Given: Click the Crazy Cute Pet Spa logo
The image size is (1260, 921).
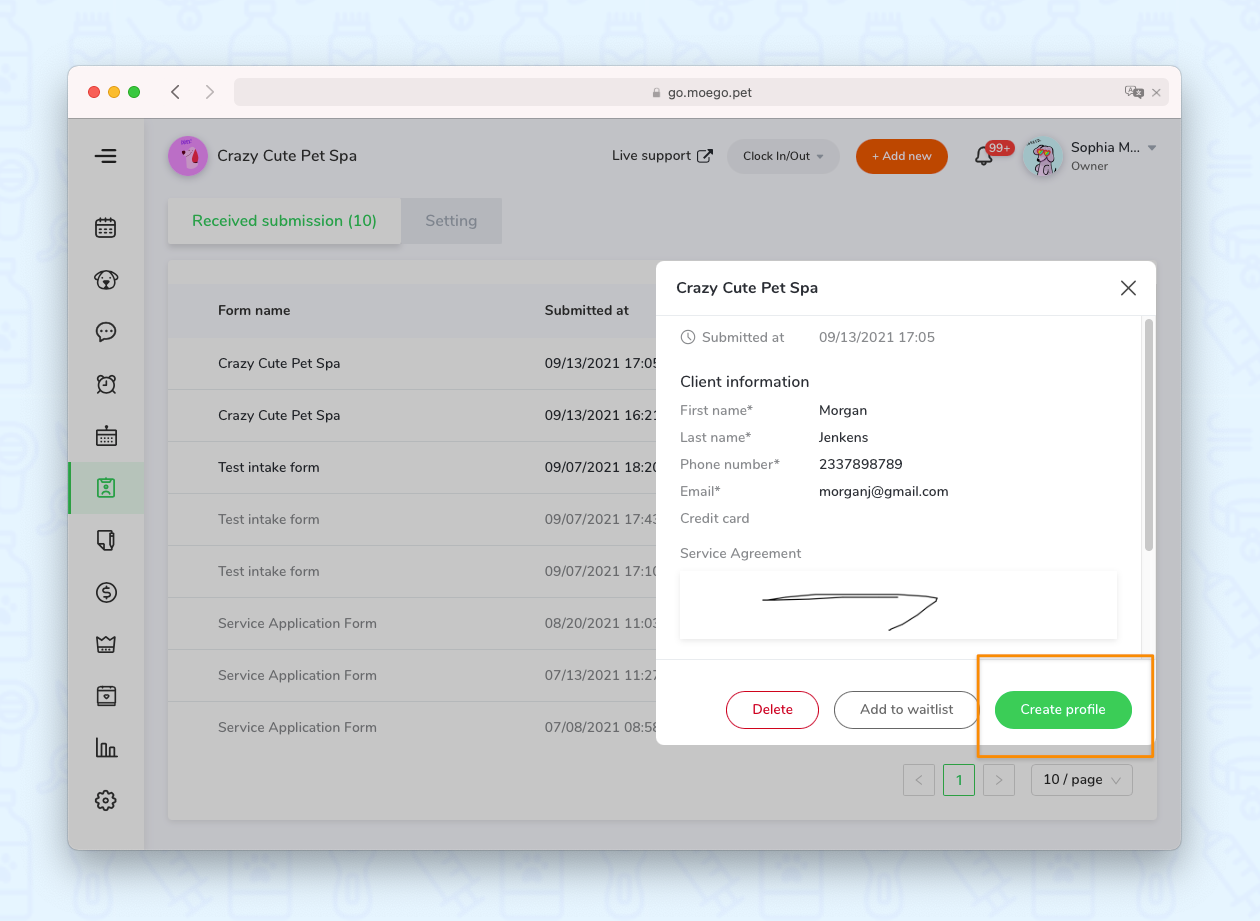Looking at the screenshot, I should [x=188, y=156].
